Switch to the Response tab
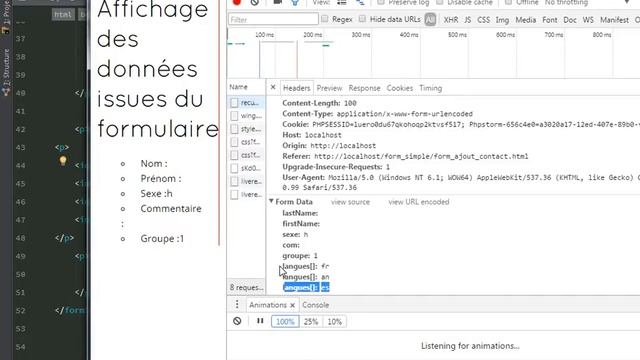Screen dimensions: 640x360 364,88
